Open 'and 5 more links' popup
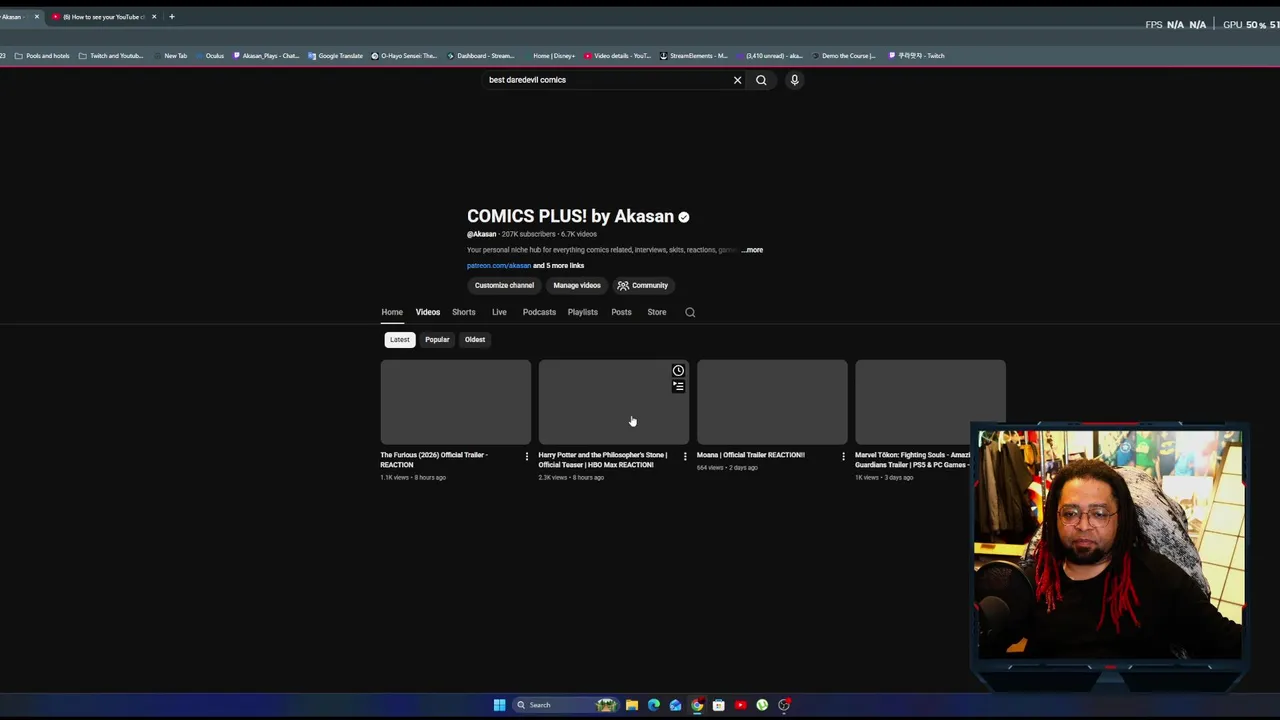This screenshot has height=720, width=1280. tap(558, 266)
